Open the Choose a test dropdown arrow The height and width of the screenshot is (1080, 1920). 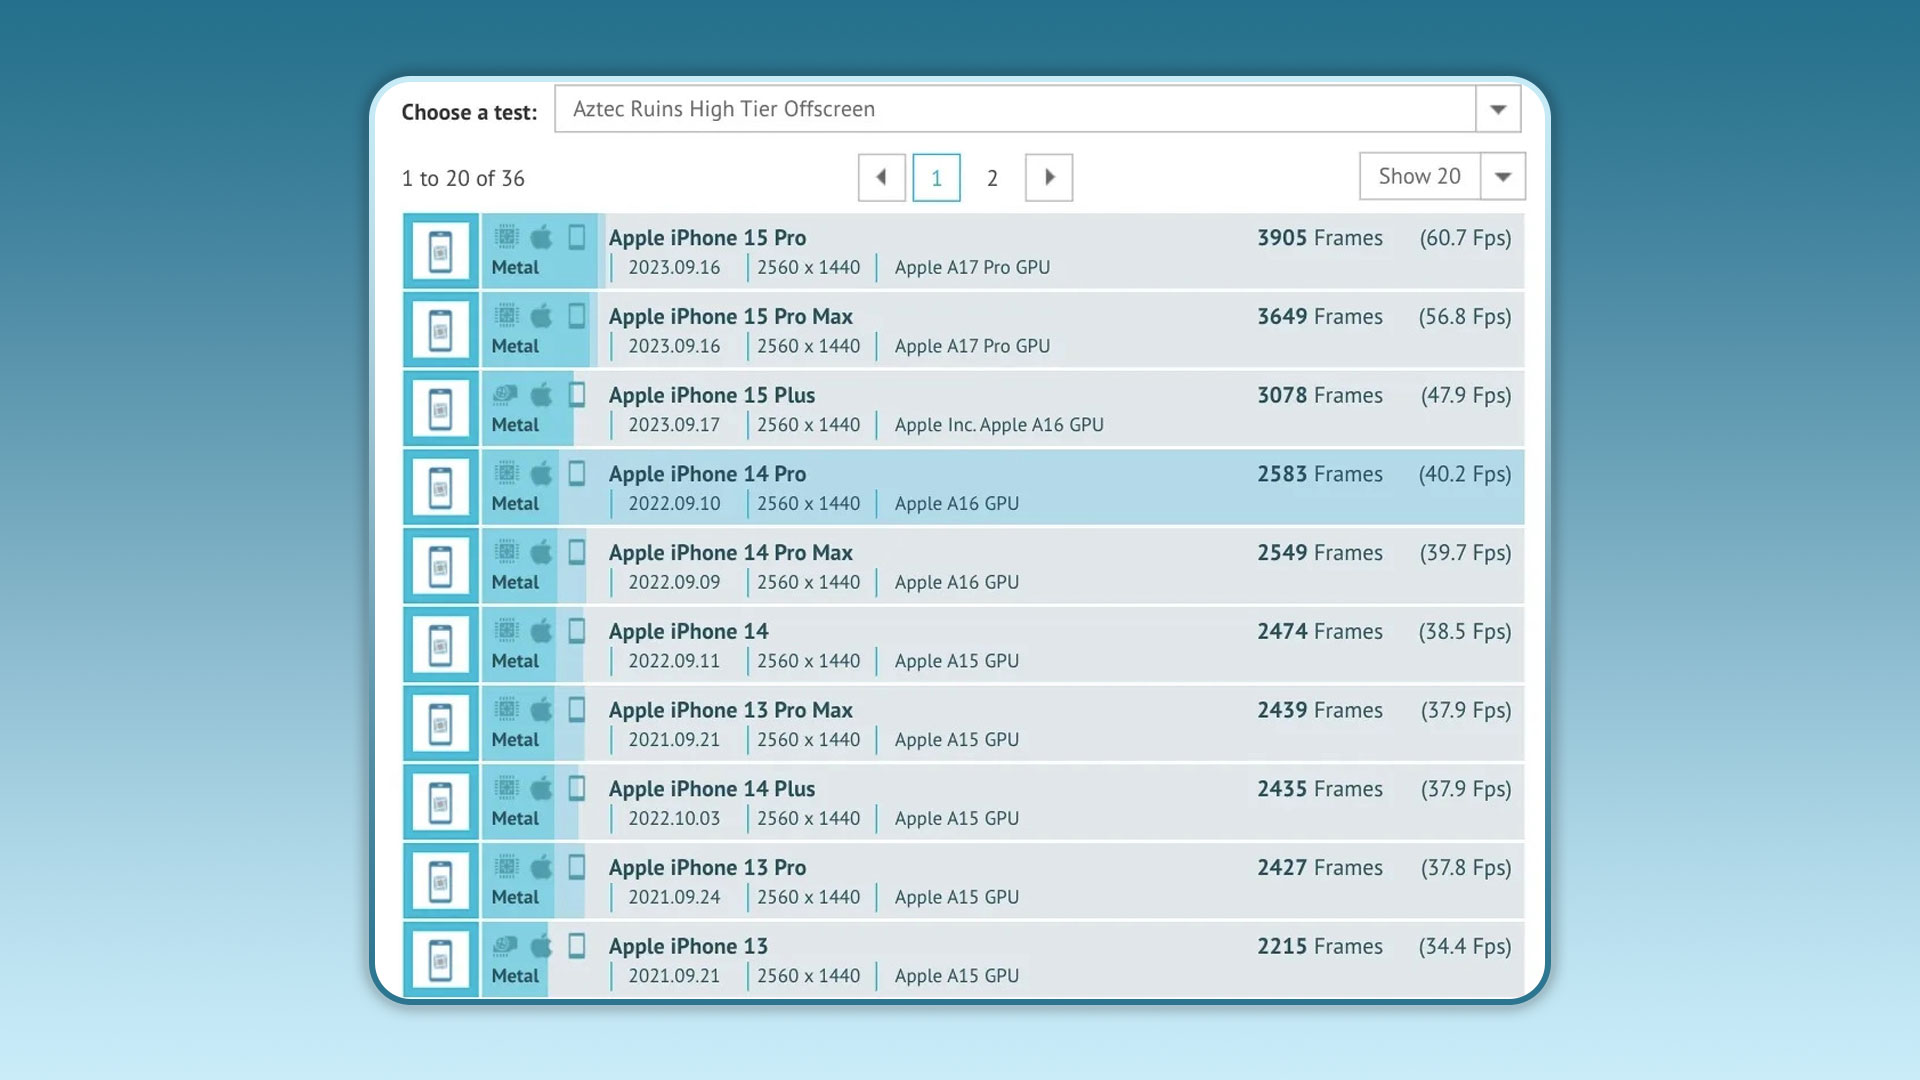pos(1498,109)
